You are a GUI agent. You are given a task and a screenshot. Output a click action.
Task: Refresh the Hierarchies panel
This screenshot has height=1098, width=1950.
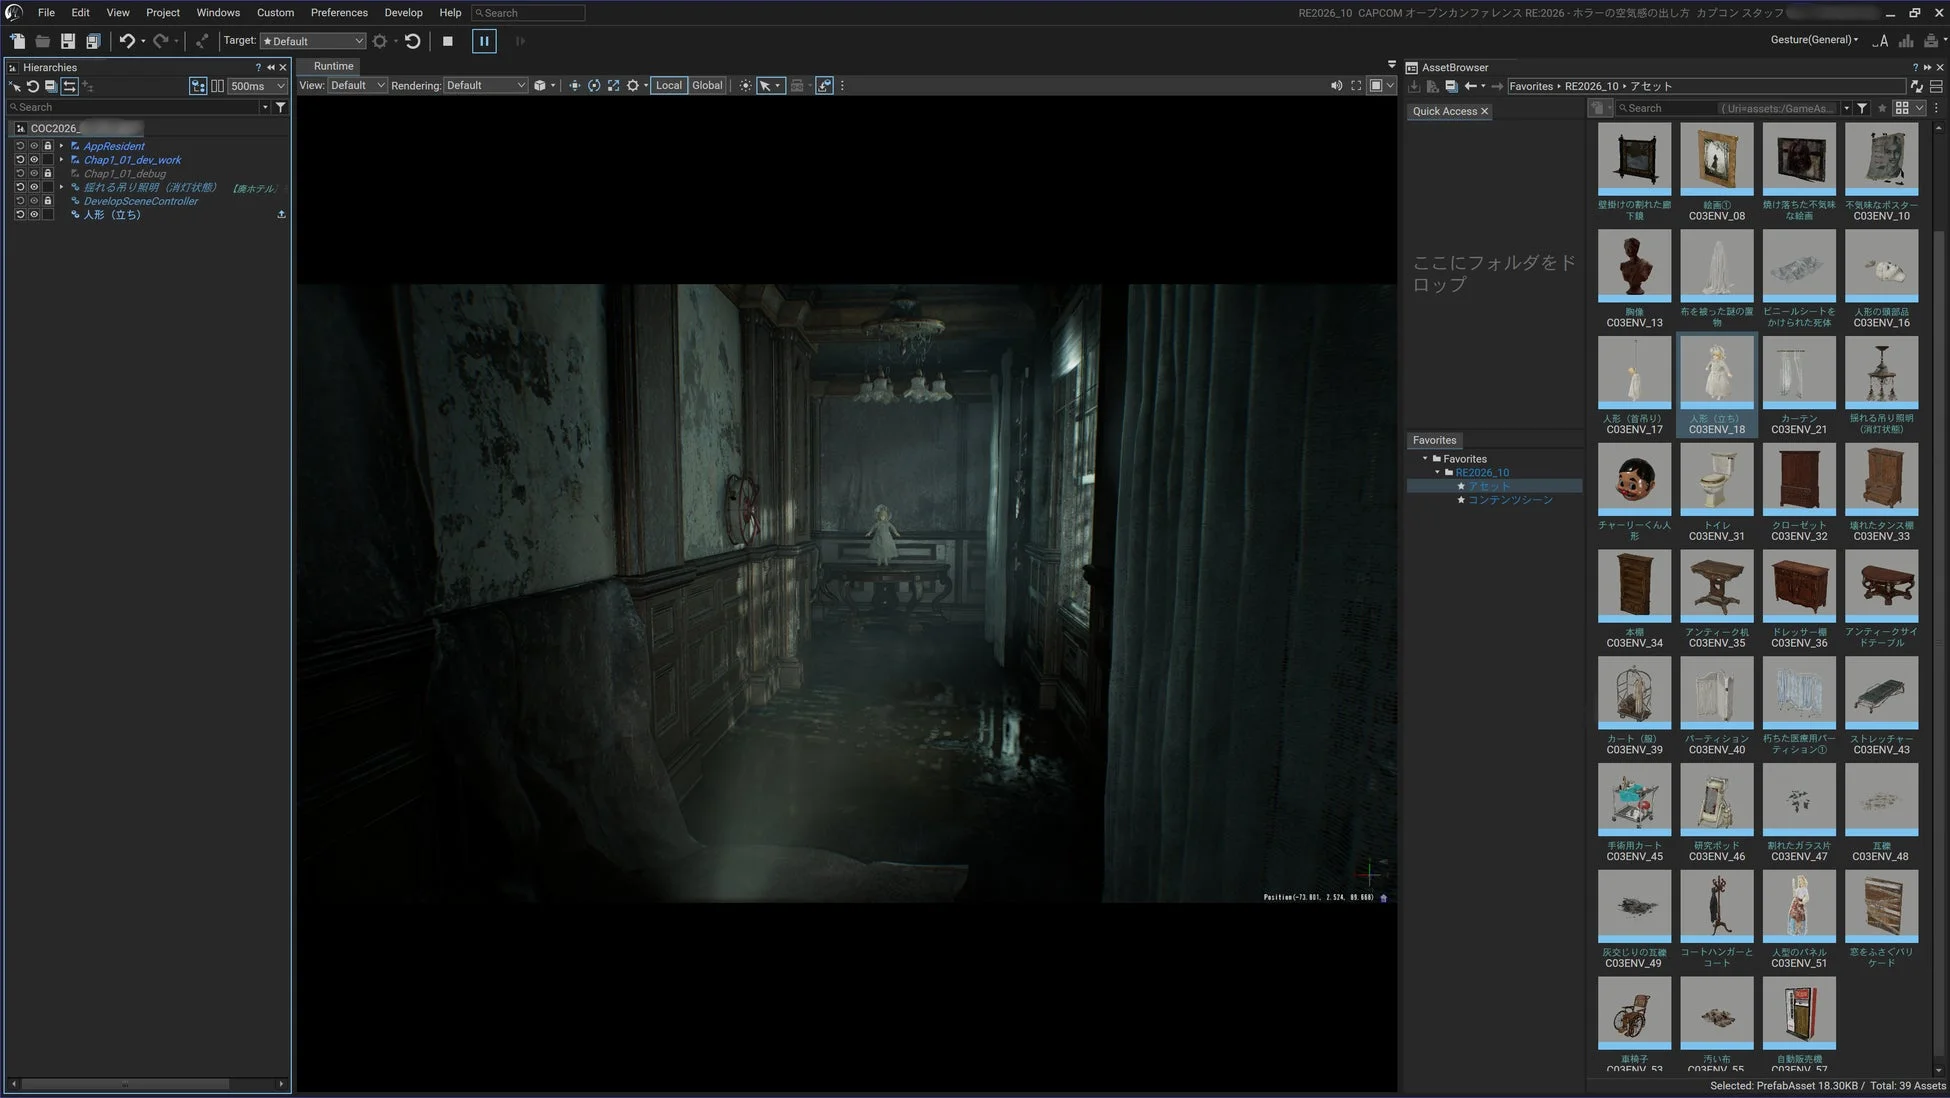coord(33,87)
